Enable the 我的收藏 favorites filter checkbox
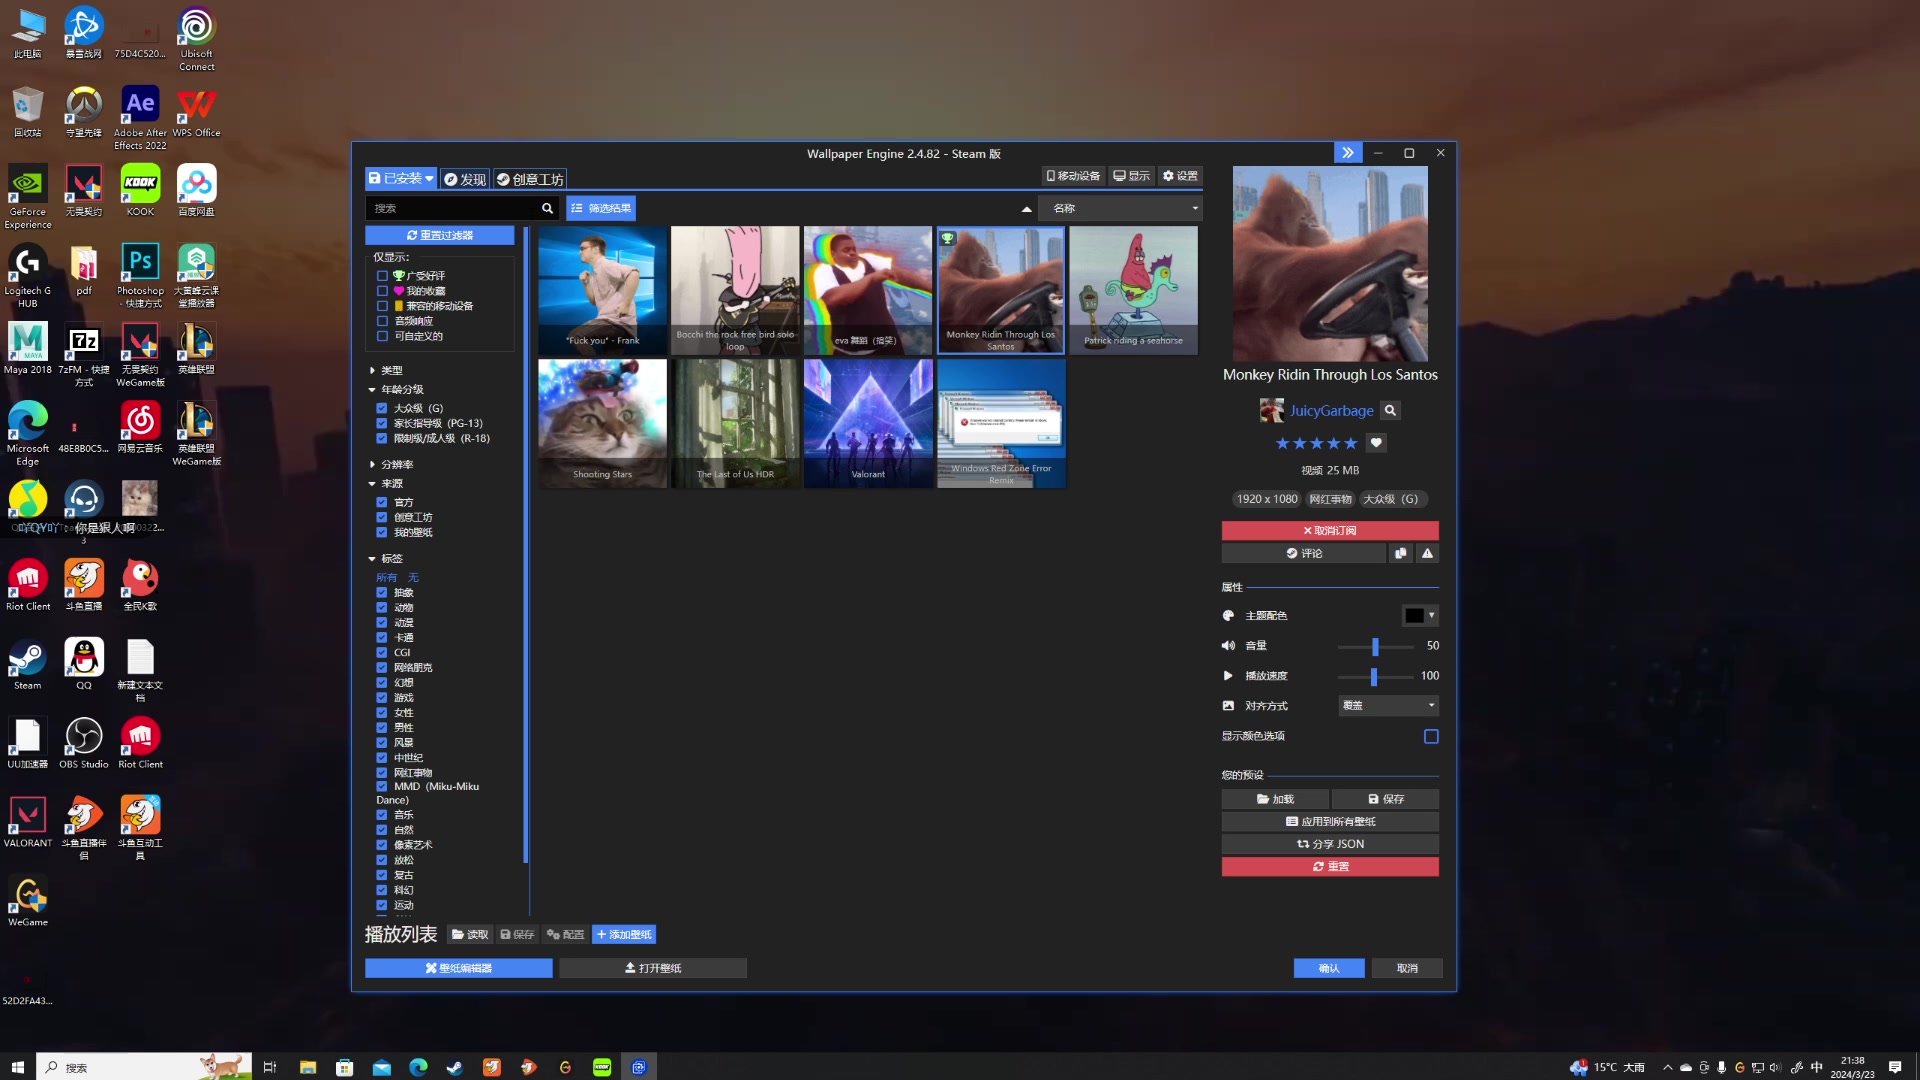1920x1080 pixels. coord(382,291)
